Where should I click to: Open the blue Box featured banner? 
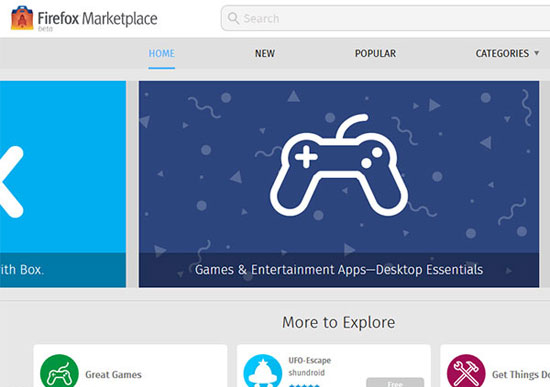pos(63,184)
